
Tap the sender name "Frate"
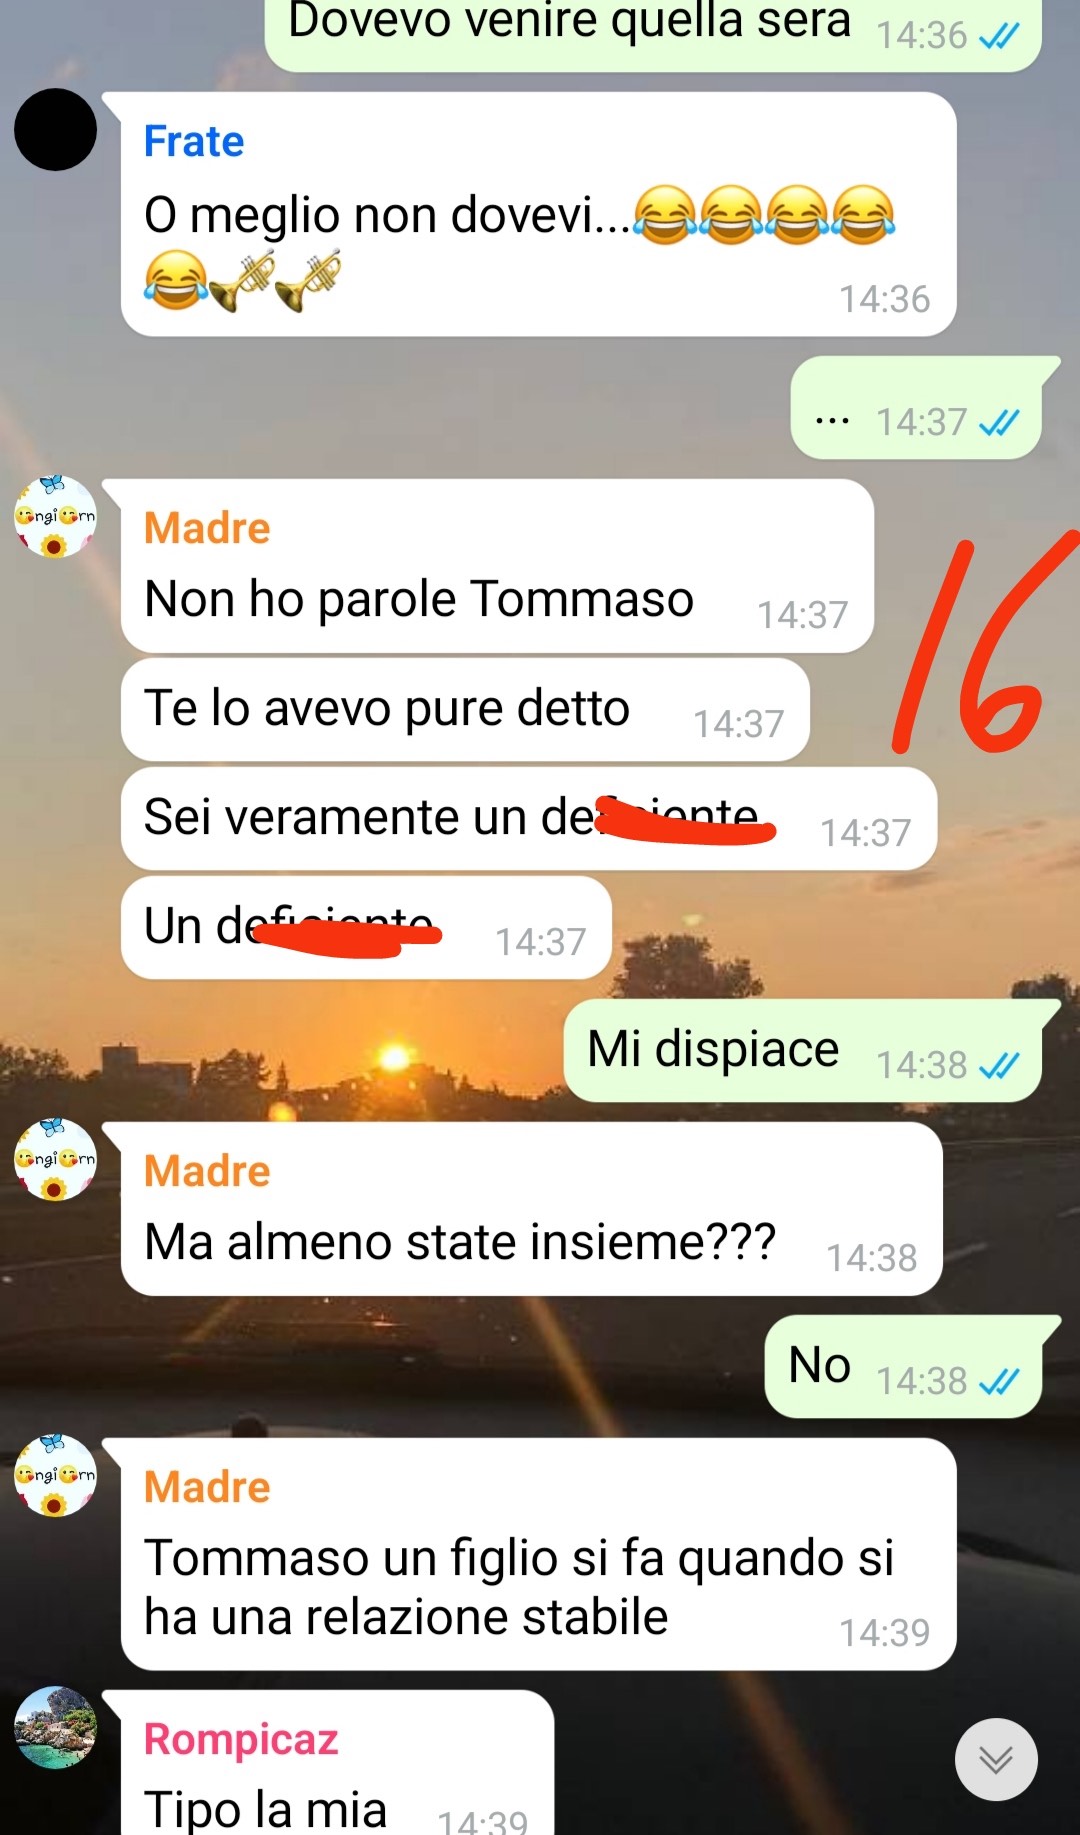[x=194, y=141]
